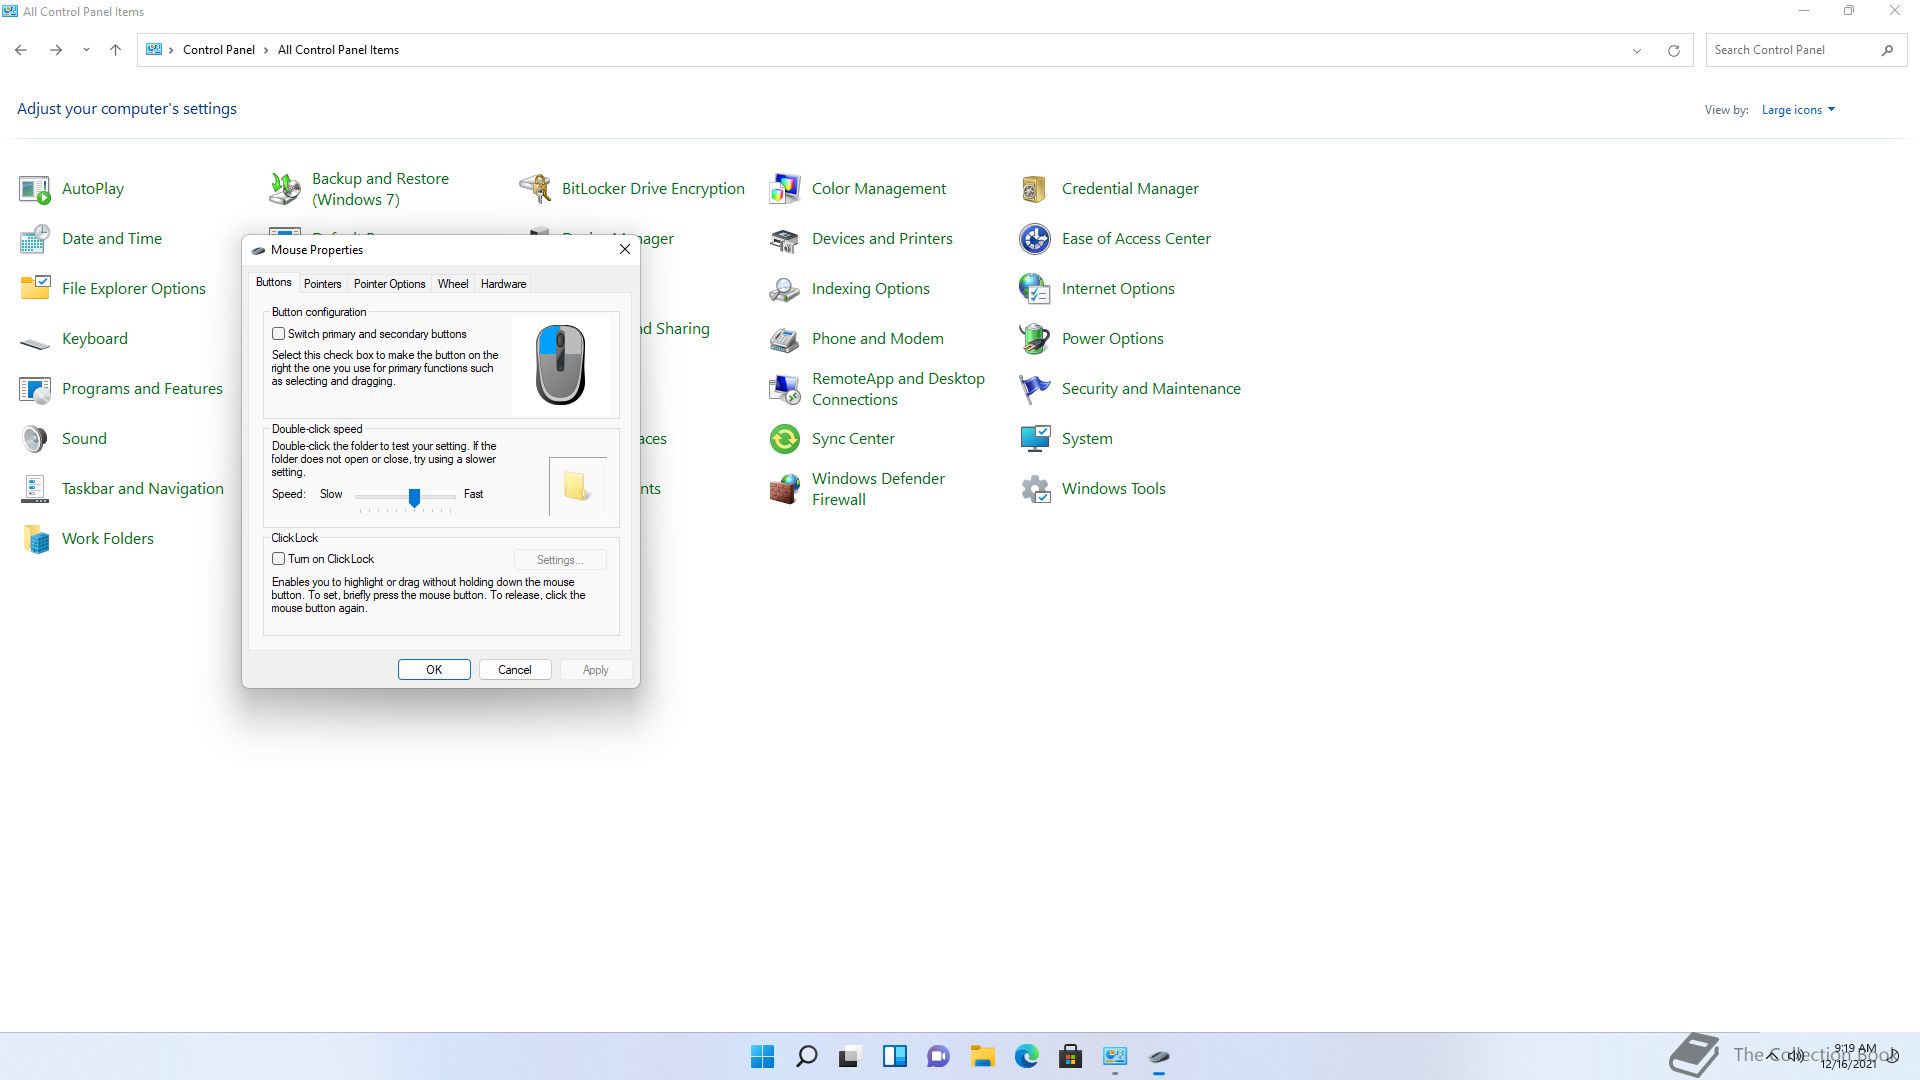Image resolution: width=1920 pixels, height=1080 pixels.
Task: Switch to the Wheel tab
Action: [x=453, y=284]
